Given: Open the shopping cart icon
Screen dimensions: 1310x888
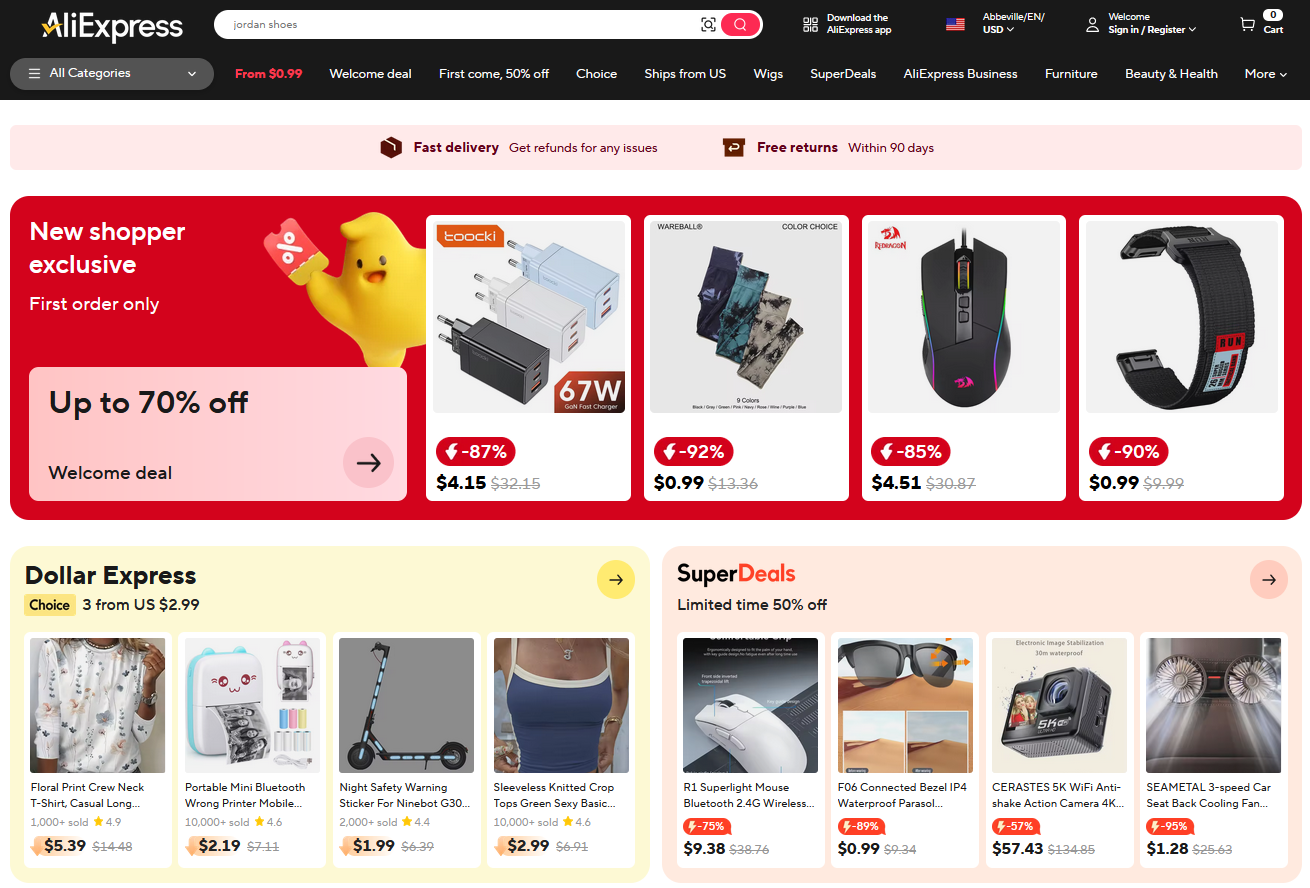Looking at the screenshot, I should (1247, 24).
